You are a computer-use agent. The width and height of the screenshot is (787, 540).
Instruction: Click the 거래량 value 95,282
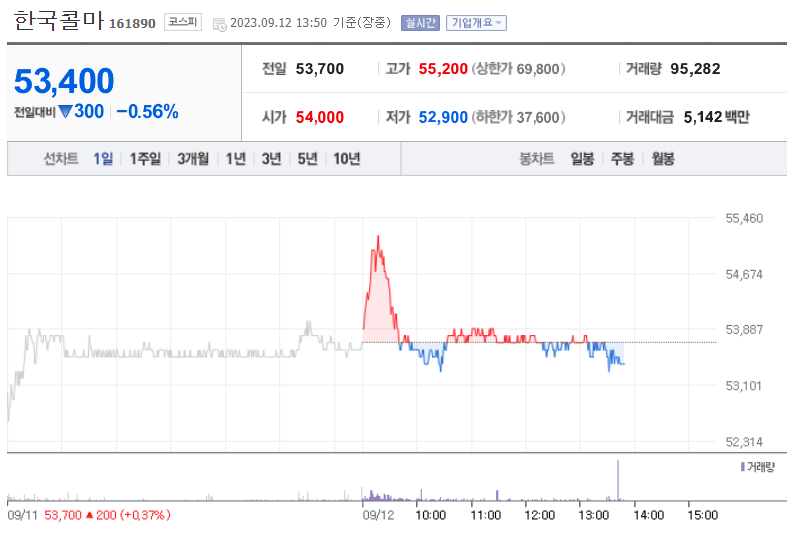point(695,69)
